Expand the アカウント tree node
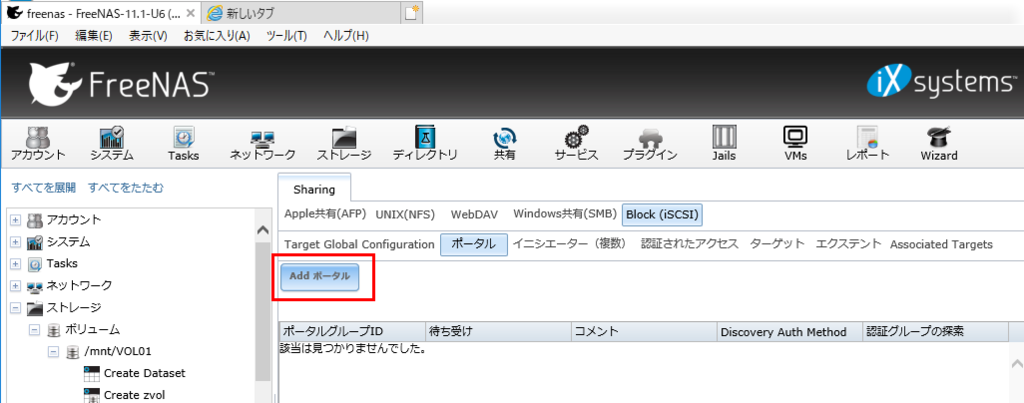The height and width of the screenshot is (403, 1024). pyautogui.click(x=16, y=220)
